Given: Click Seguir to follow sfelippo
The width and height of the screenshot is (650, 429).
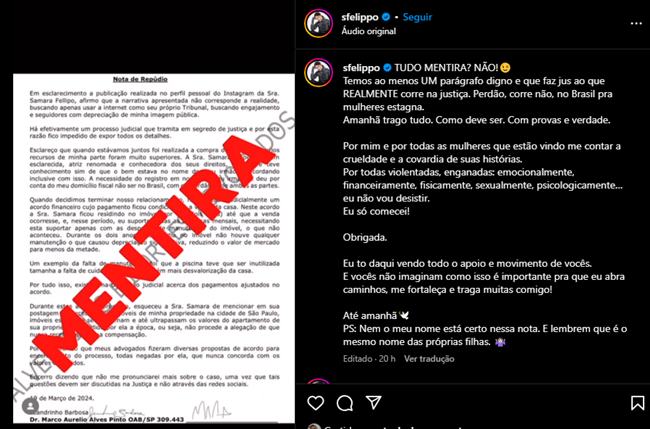Looking at the screenshot, I should pyautogui.click(x=417, y=17).
